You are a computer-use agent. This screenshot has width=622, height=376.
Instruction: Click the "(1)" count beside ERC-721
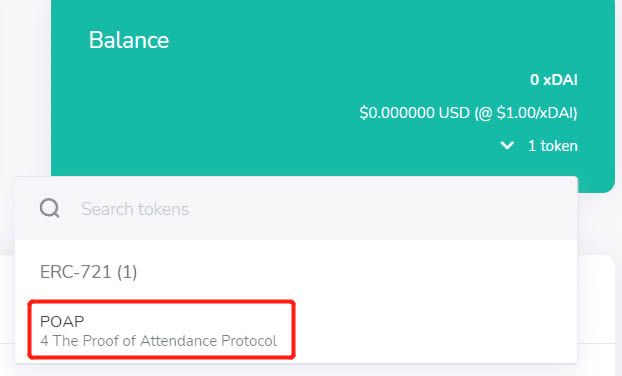point(127,272)
